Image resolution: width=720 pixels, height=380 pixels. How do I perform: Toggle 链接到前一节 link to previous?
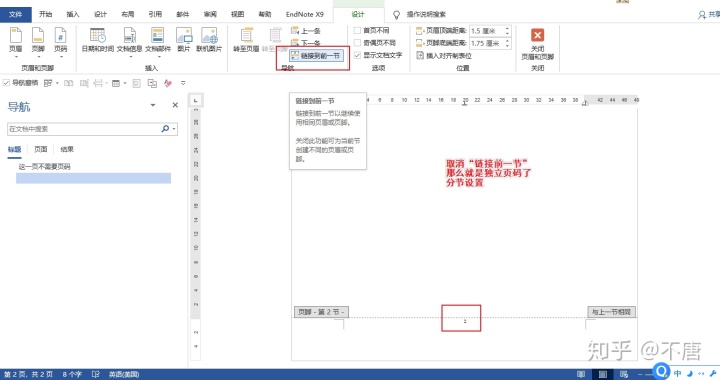pos(316,56)
